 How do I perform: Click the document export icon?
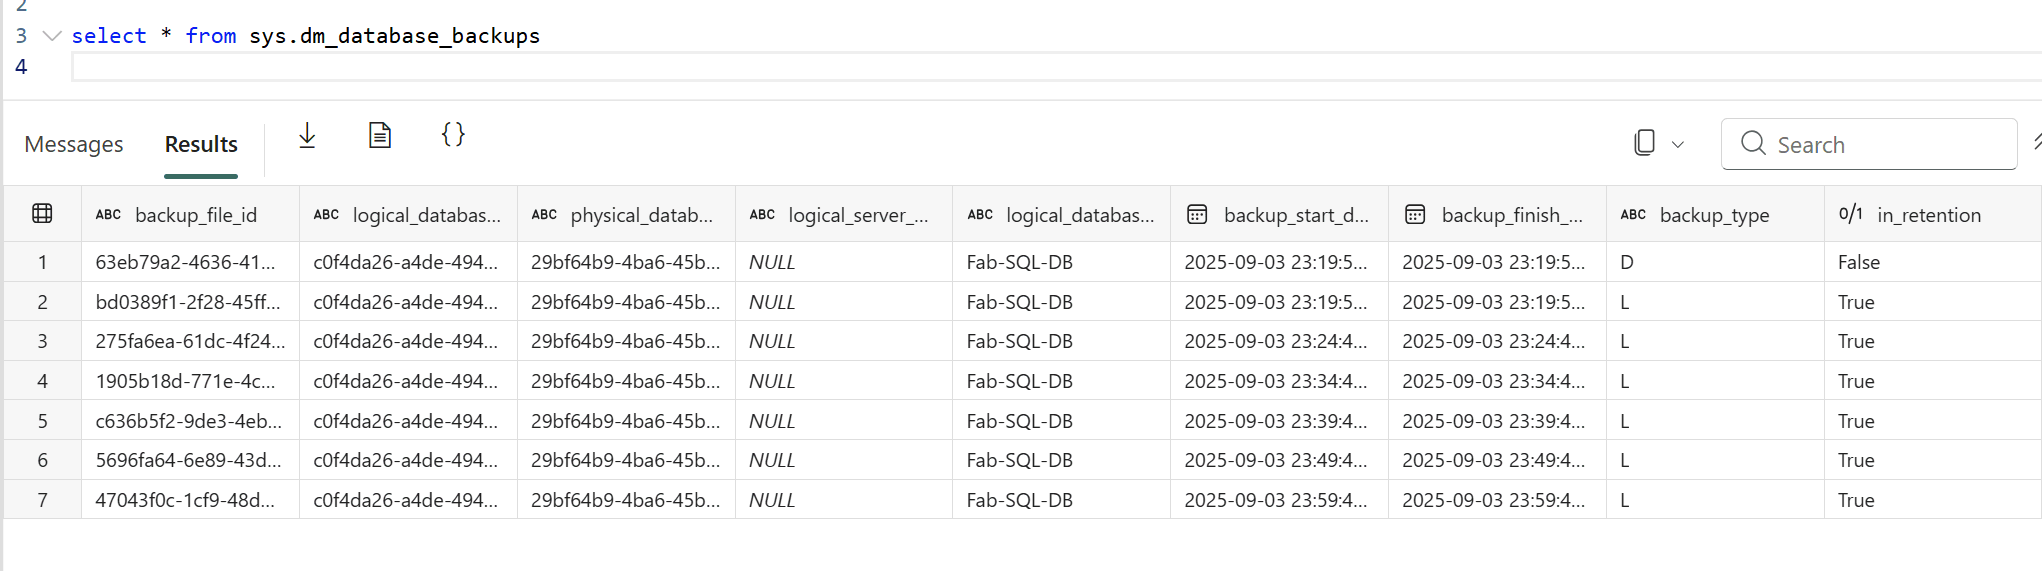[380, 135]
